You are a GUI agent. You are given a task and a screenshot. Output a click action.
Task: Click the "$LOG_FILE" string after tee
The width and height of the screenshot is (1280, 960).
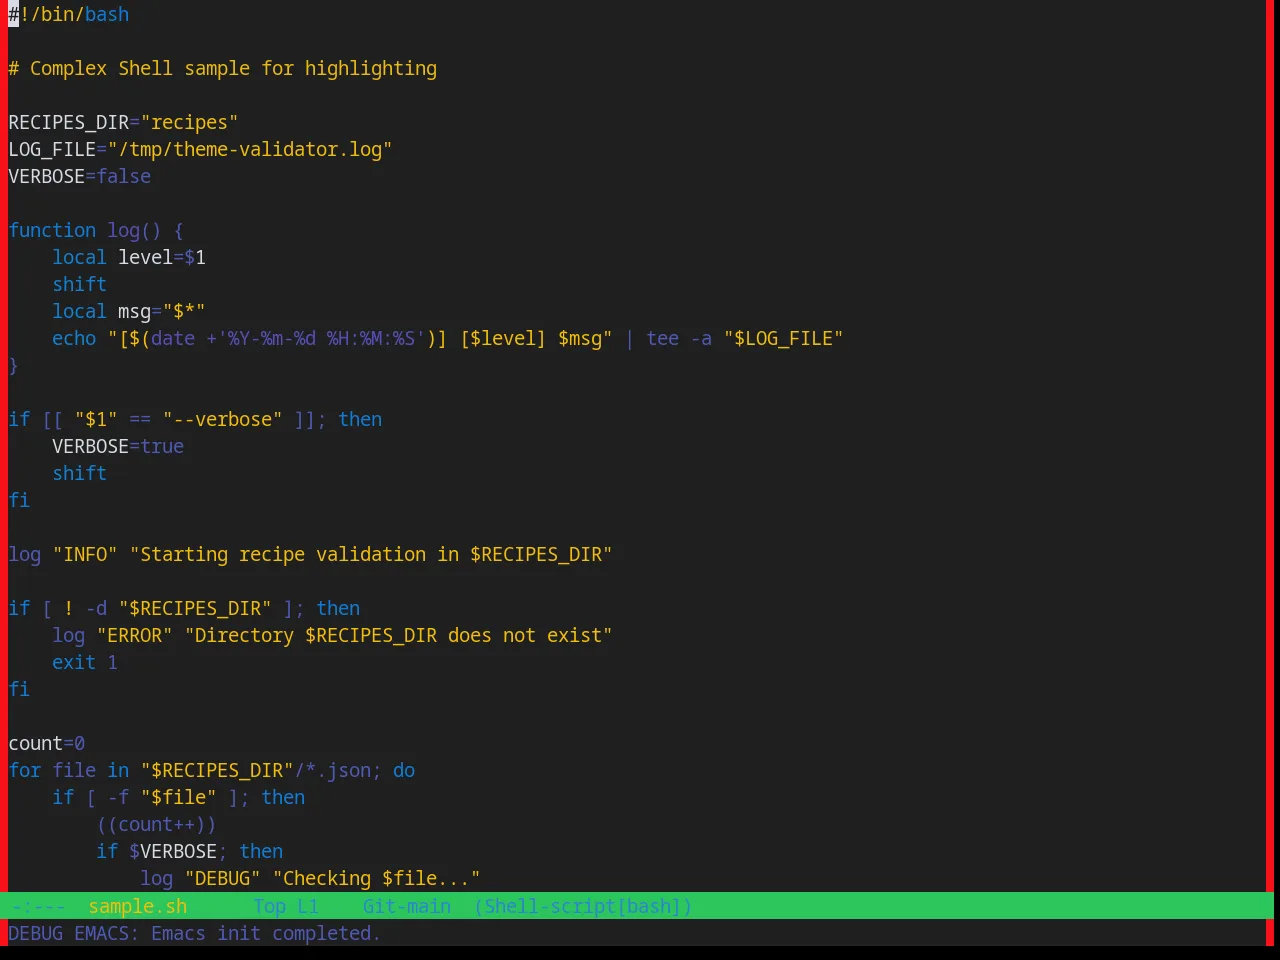(x=784, y=339)
